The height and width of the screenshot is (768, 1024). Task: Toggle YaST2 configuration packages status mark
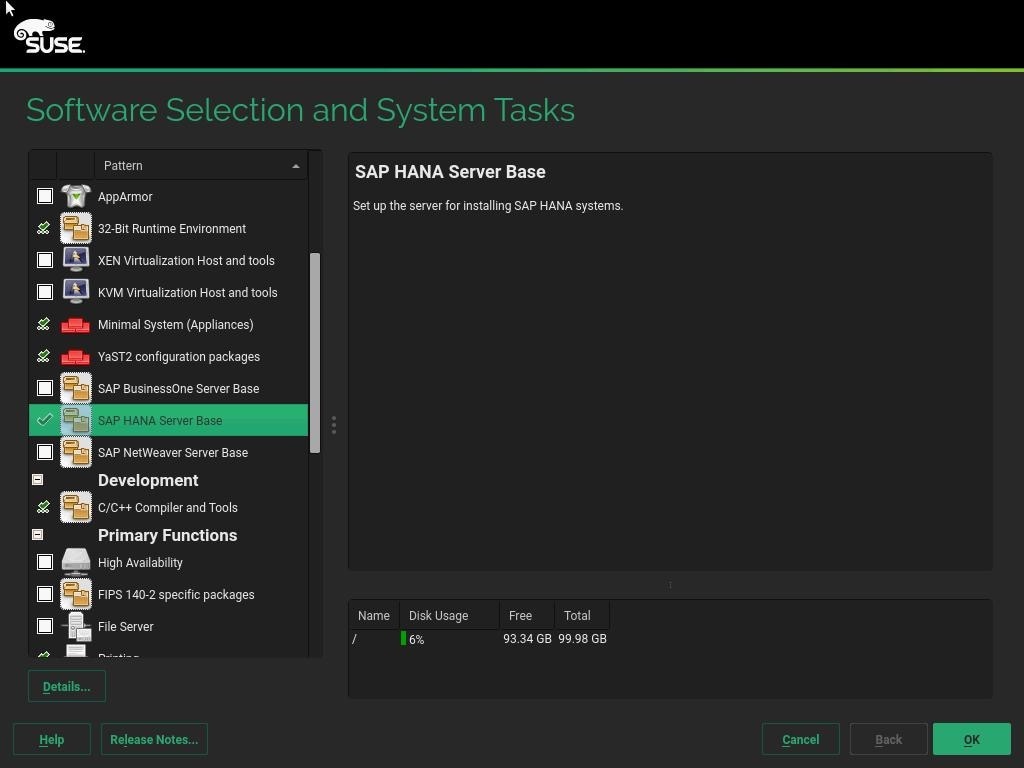coord(44,356)
